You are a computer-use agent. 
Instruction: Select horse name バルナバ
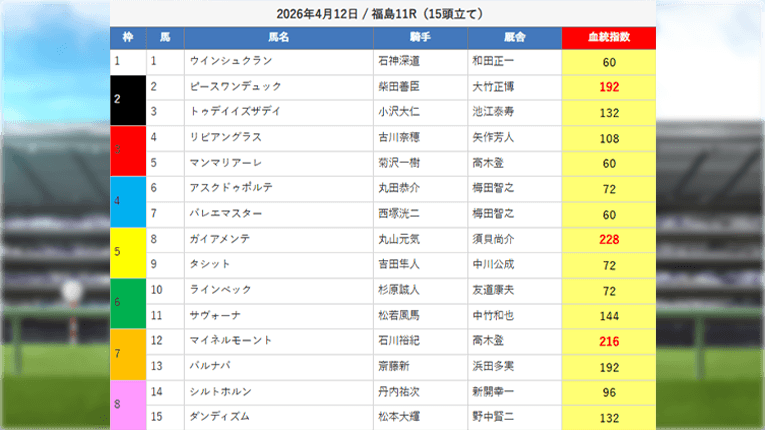click(x=210, y=366)
